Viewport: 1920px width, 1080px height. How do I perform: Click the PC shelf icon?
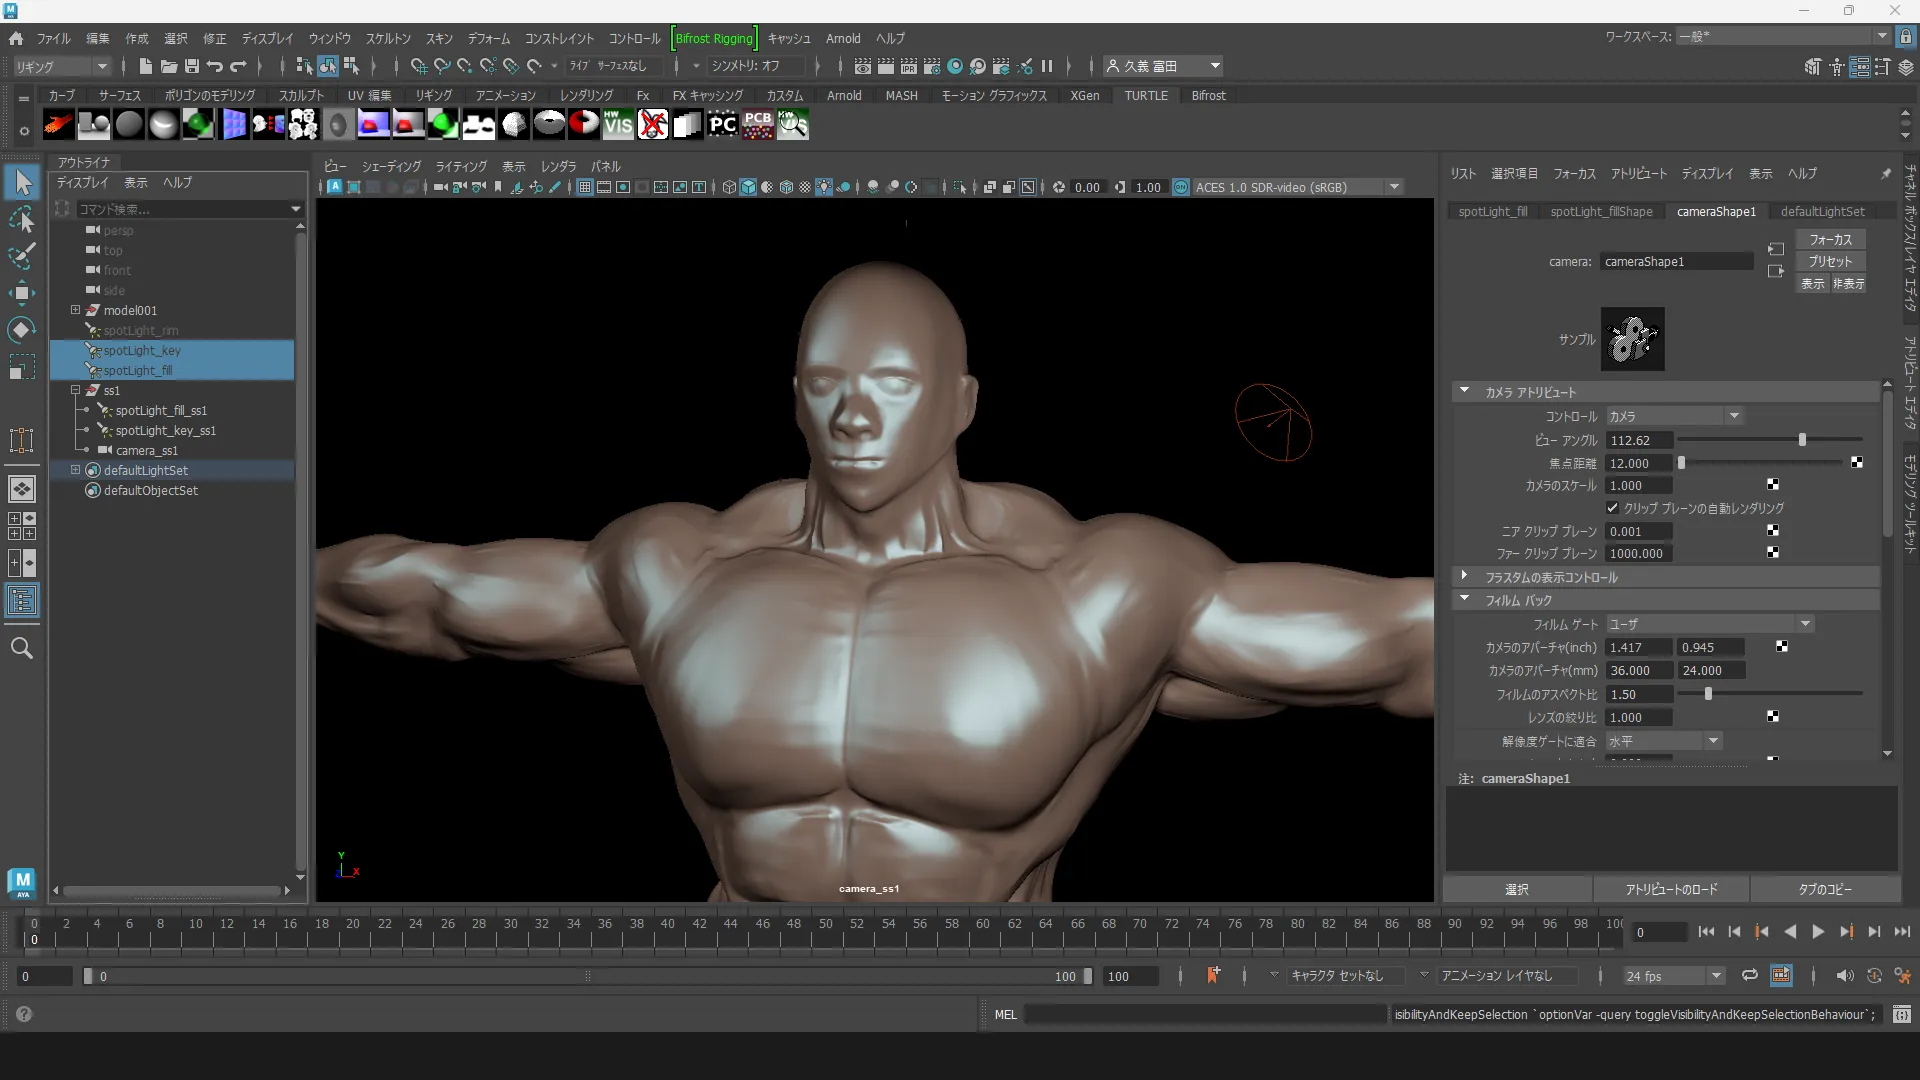coord(723,125)
